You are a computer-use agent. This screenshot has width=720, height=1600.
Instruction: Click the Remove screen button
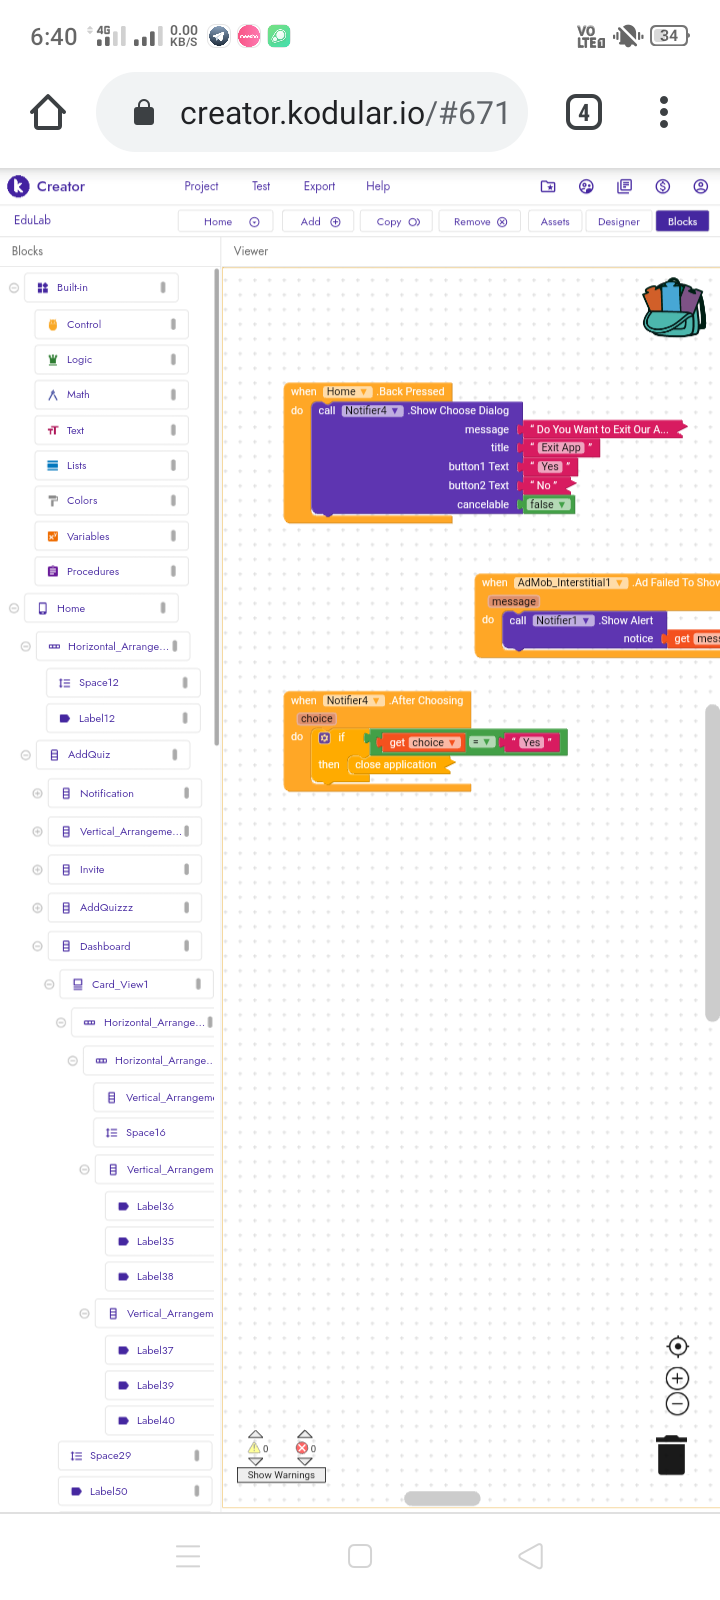coord(480,222)
